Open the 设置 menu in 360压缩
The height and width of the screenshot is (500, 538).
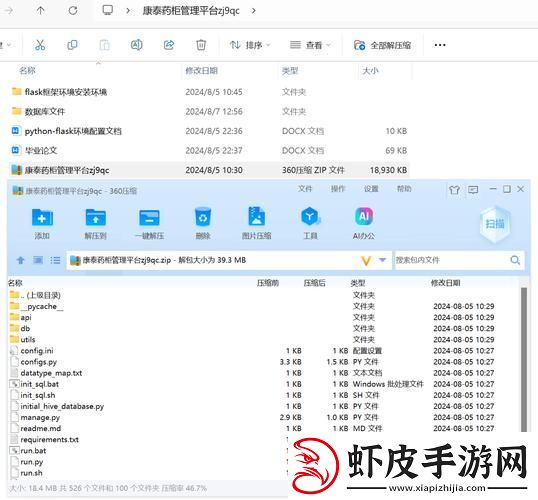[x=371, y=189]
